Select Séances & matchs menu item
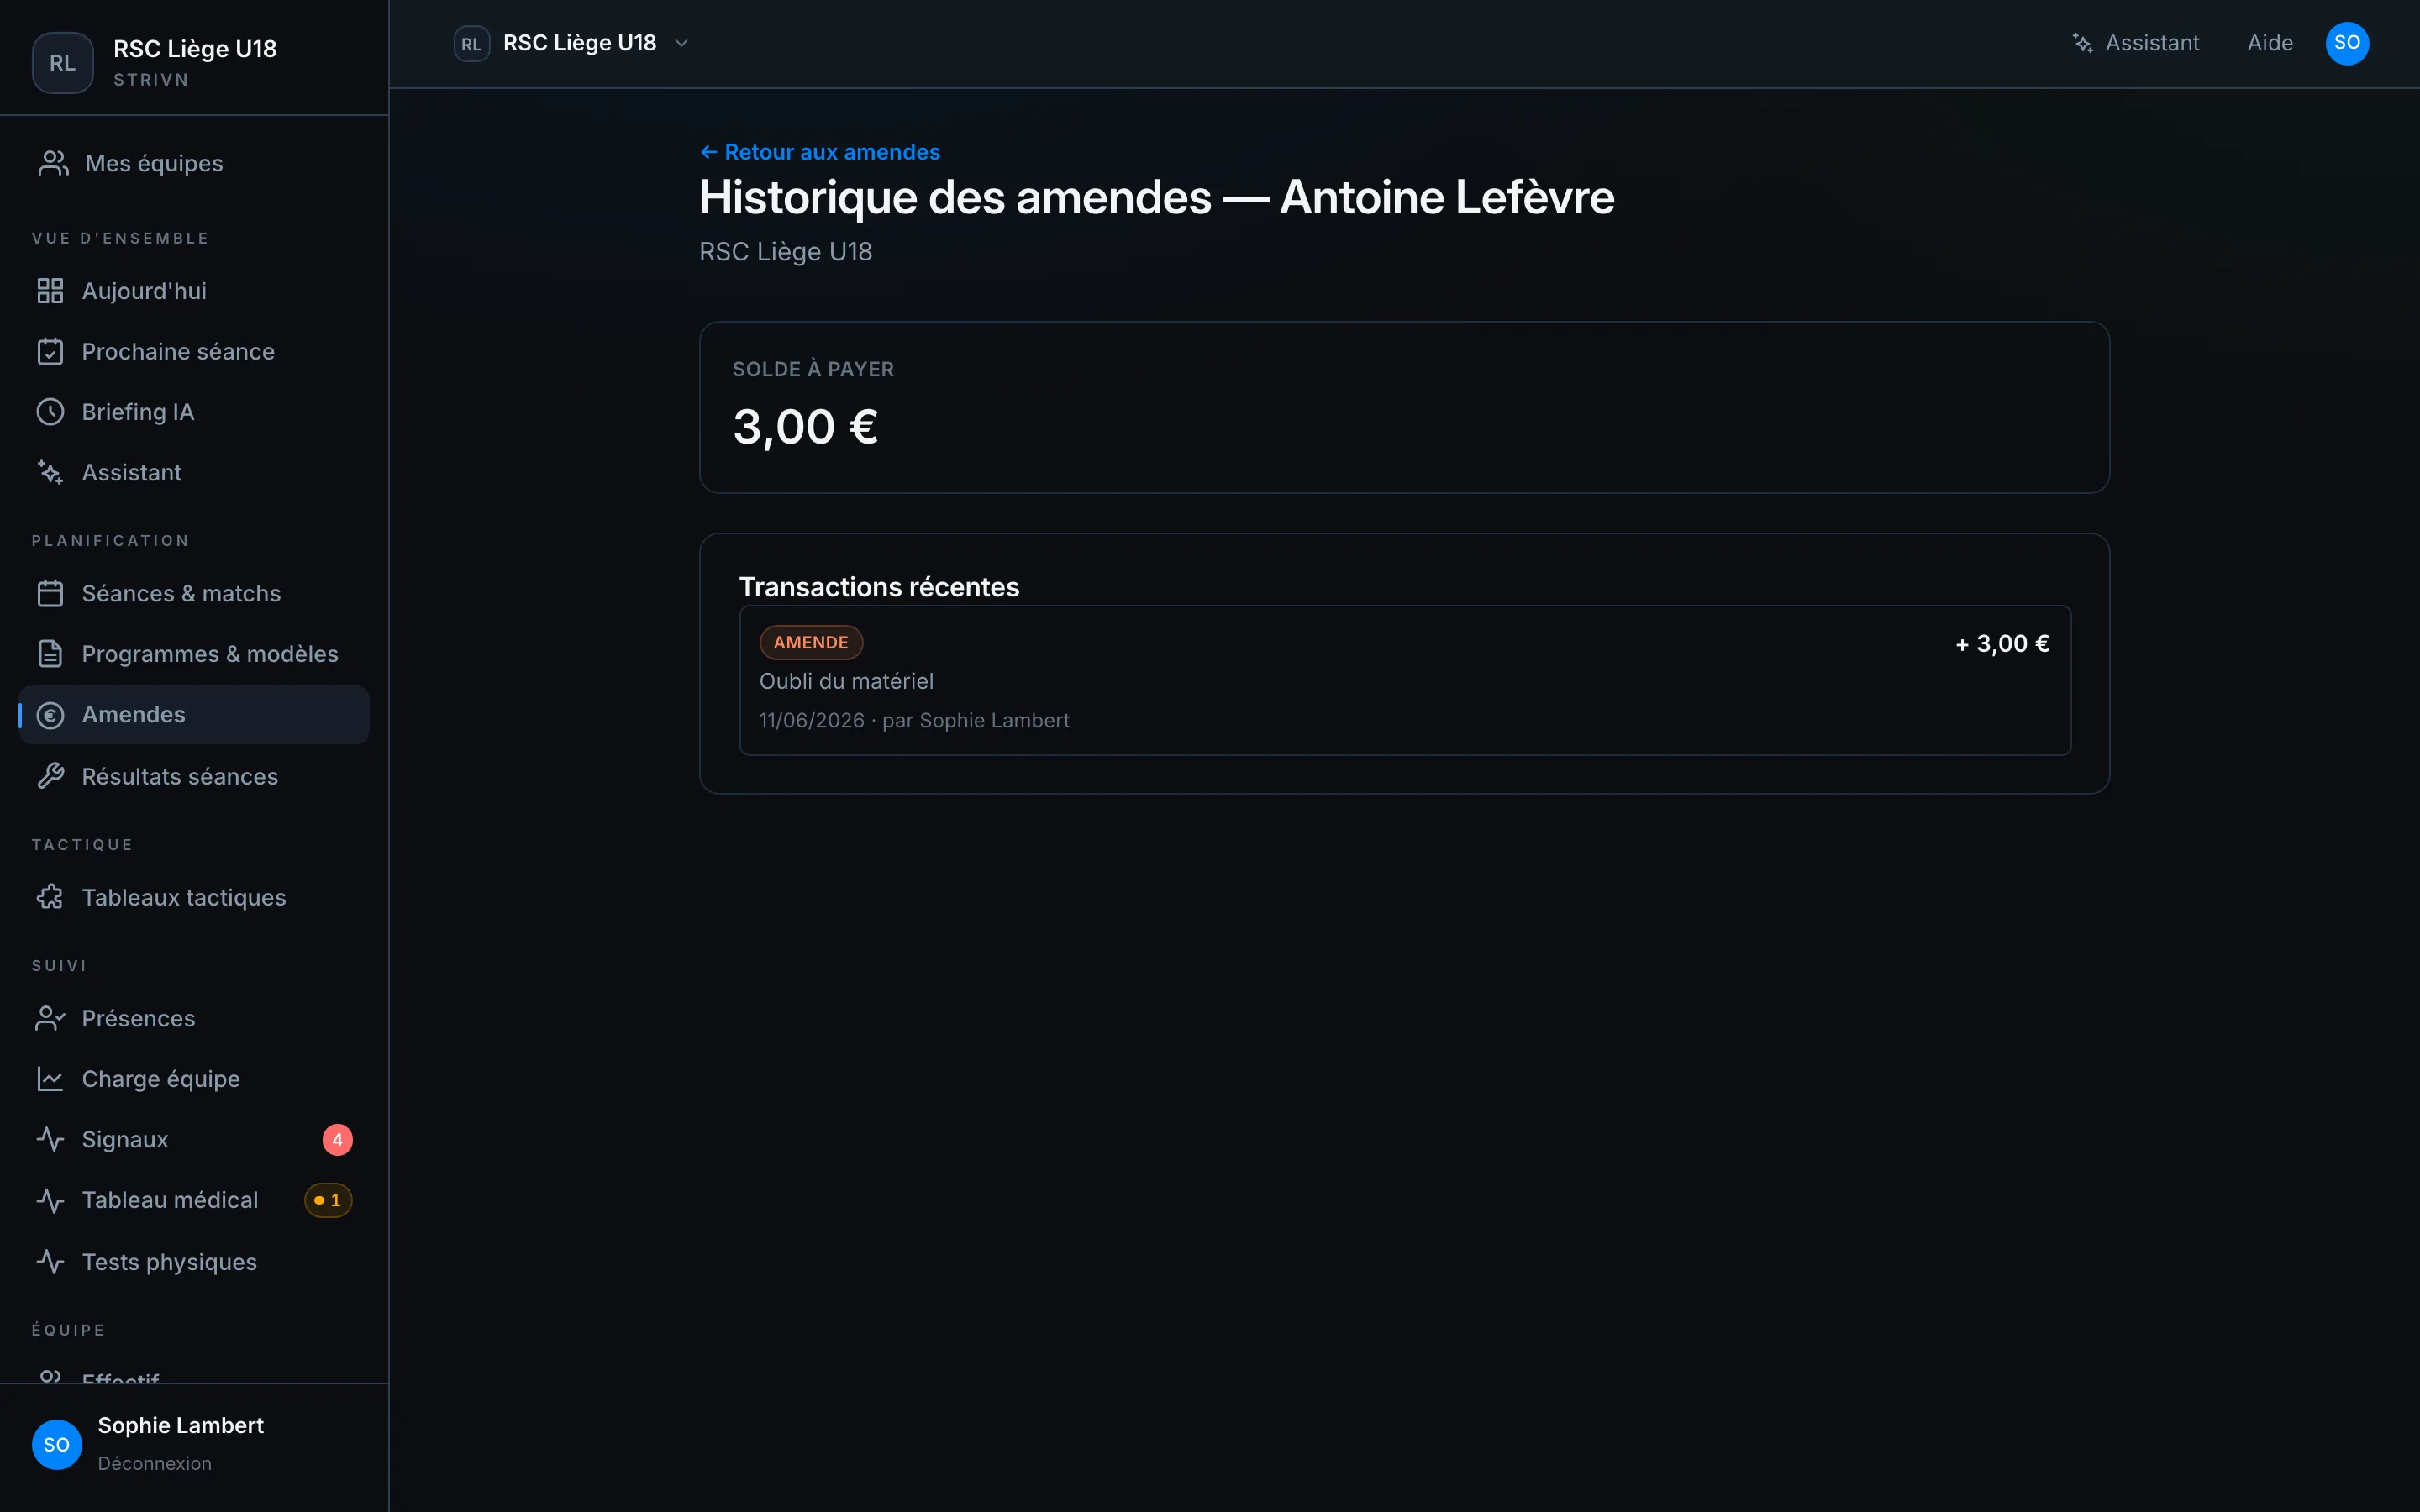Viewport: 2420px width, 1512px height. pos(194,593)
